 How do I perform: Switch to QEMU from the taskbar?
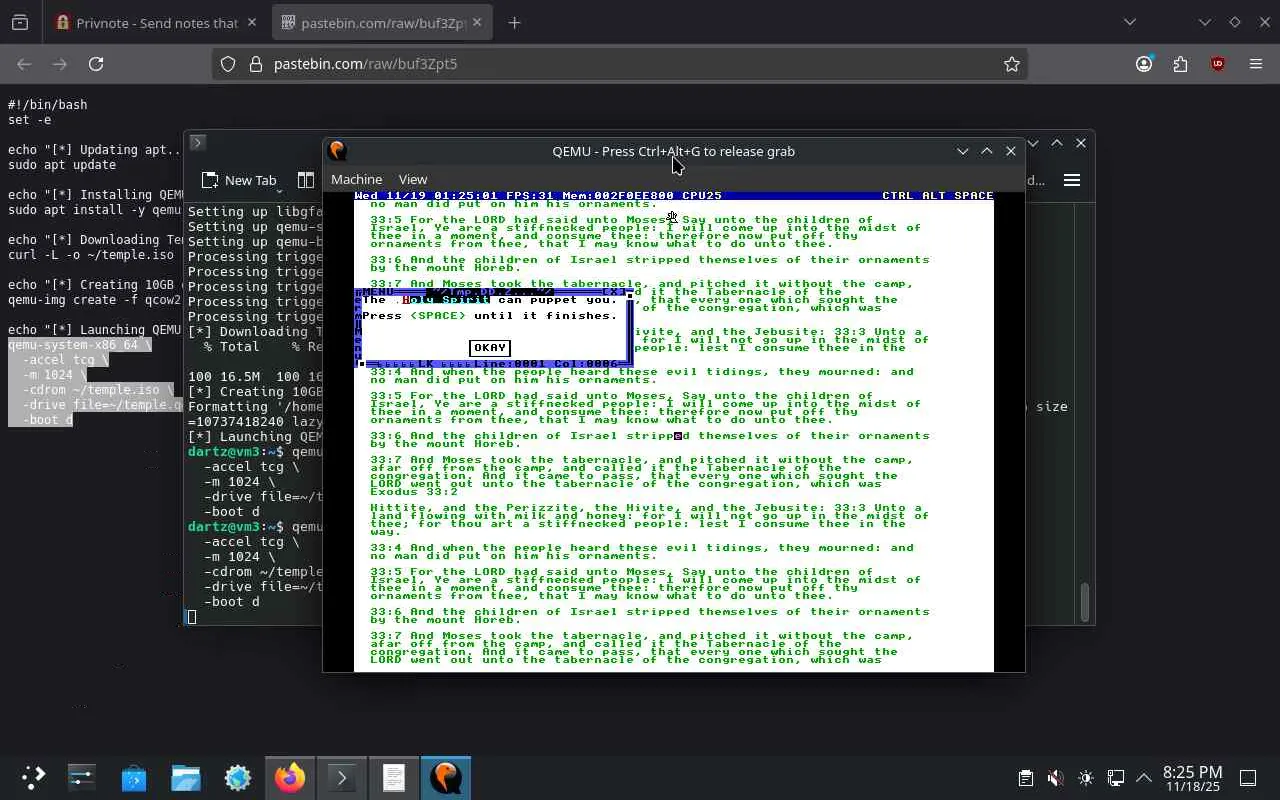click(446, 777)
